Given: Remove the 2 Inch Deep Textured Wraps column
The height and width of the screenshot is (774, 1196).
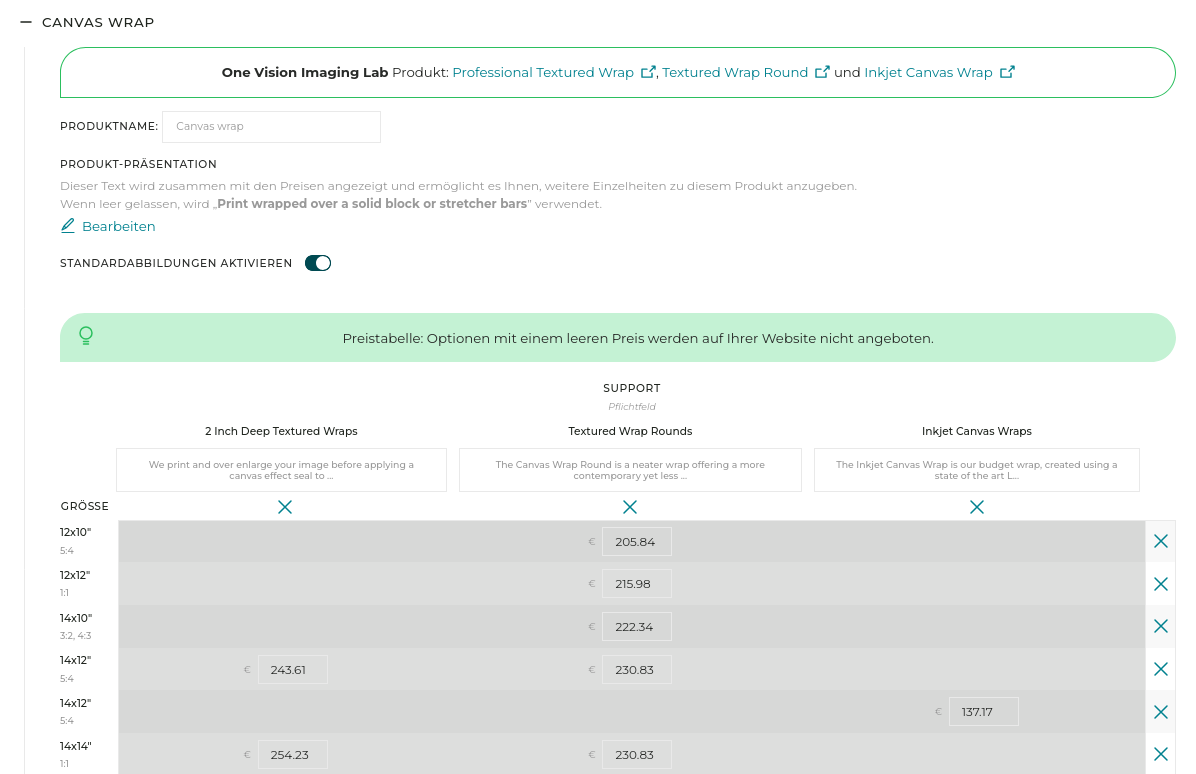Looking at the screenshot, I should pyautogui.click(x=285, y=507).
